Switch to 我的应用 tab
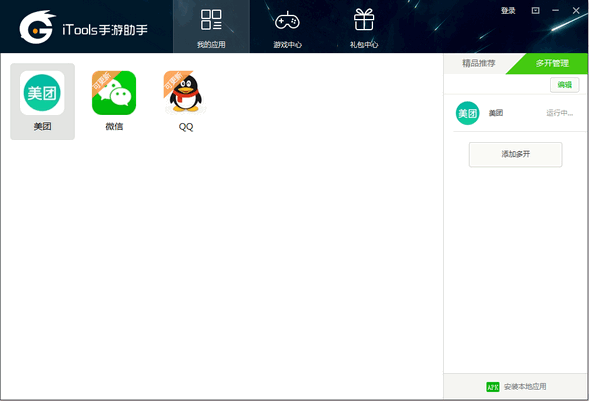The height and width of the screenshot is (401, 589). (x=211, y=28)
